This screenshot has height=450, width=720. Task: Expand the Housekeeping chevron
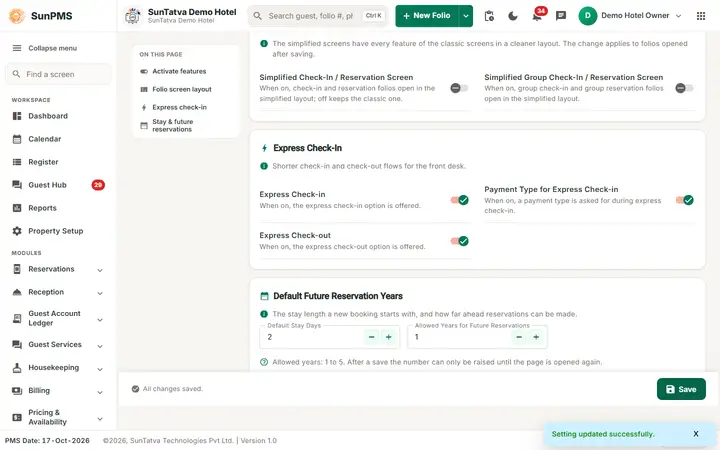100,369
